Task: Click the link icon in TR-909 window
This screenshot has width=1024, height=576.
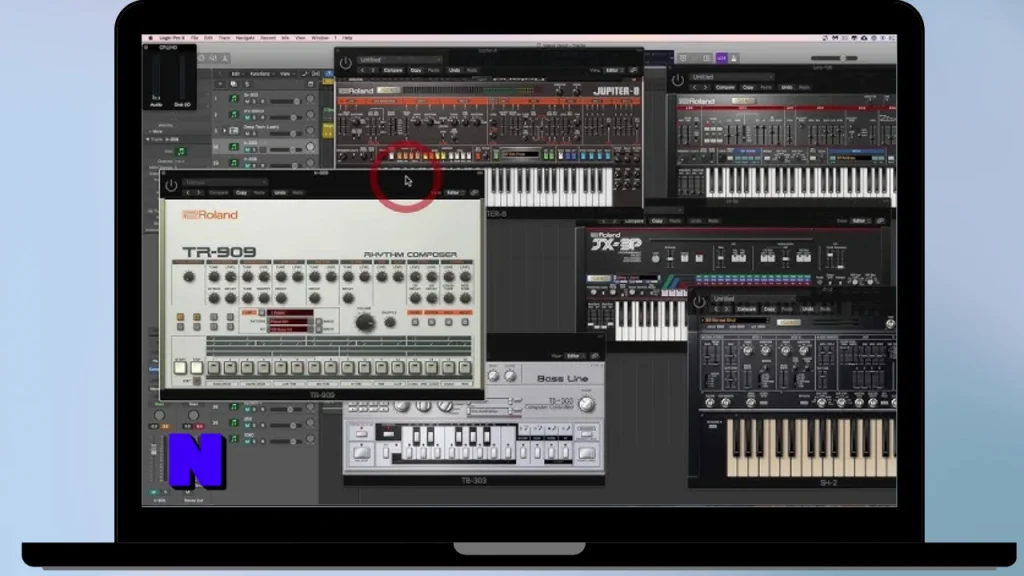Action: [x=474, y=193]
